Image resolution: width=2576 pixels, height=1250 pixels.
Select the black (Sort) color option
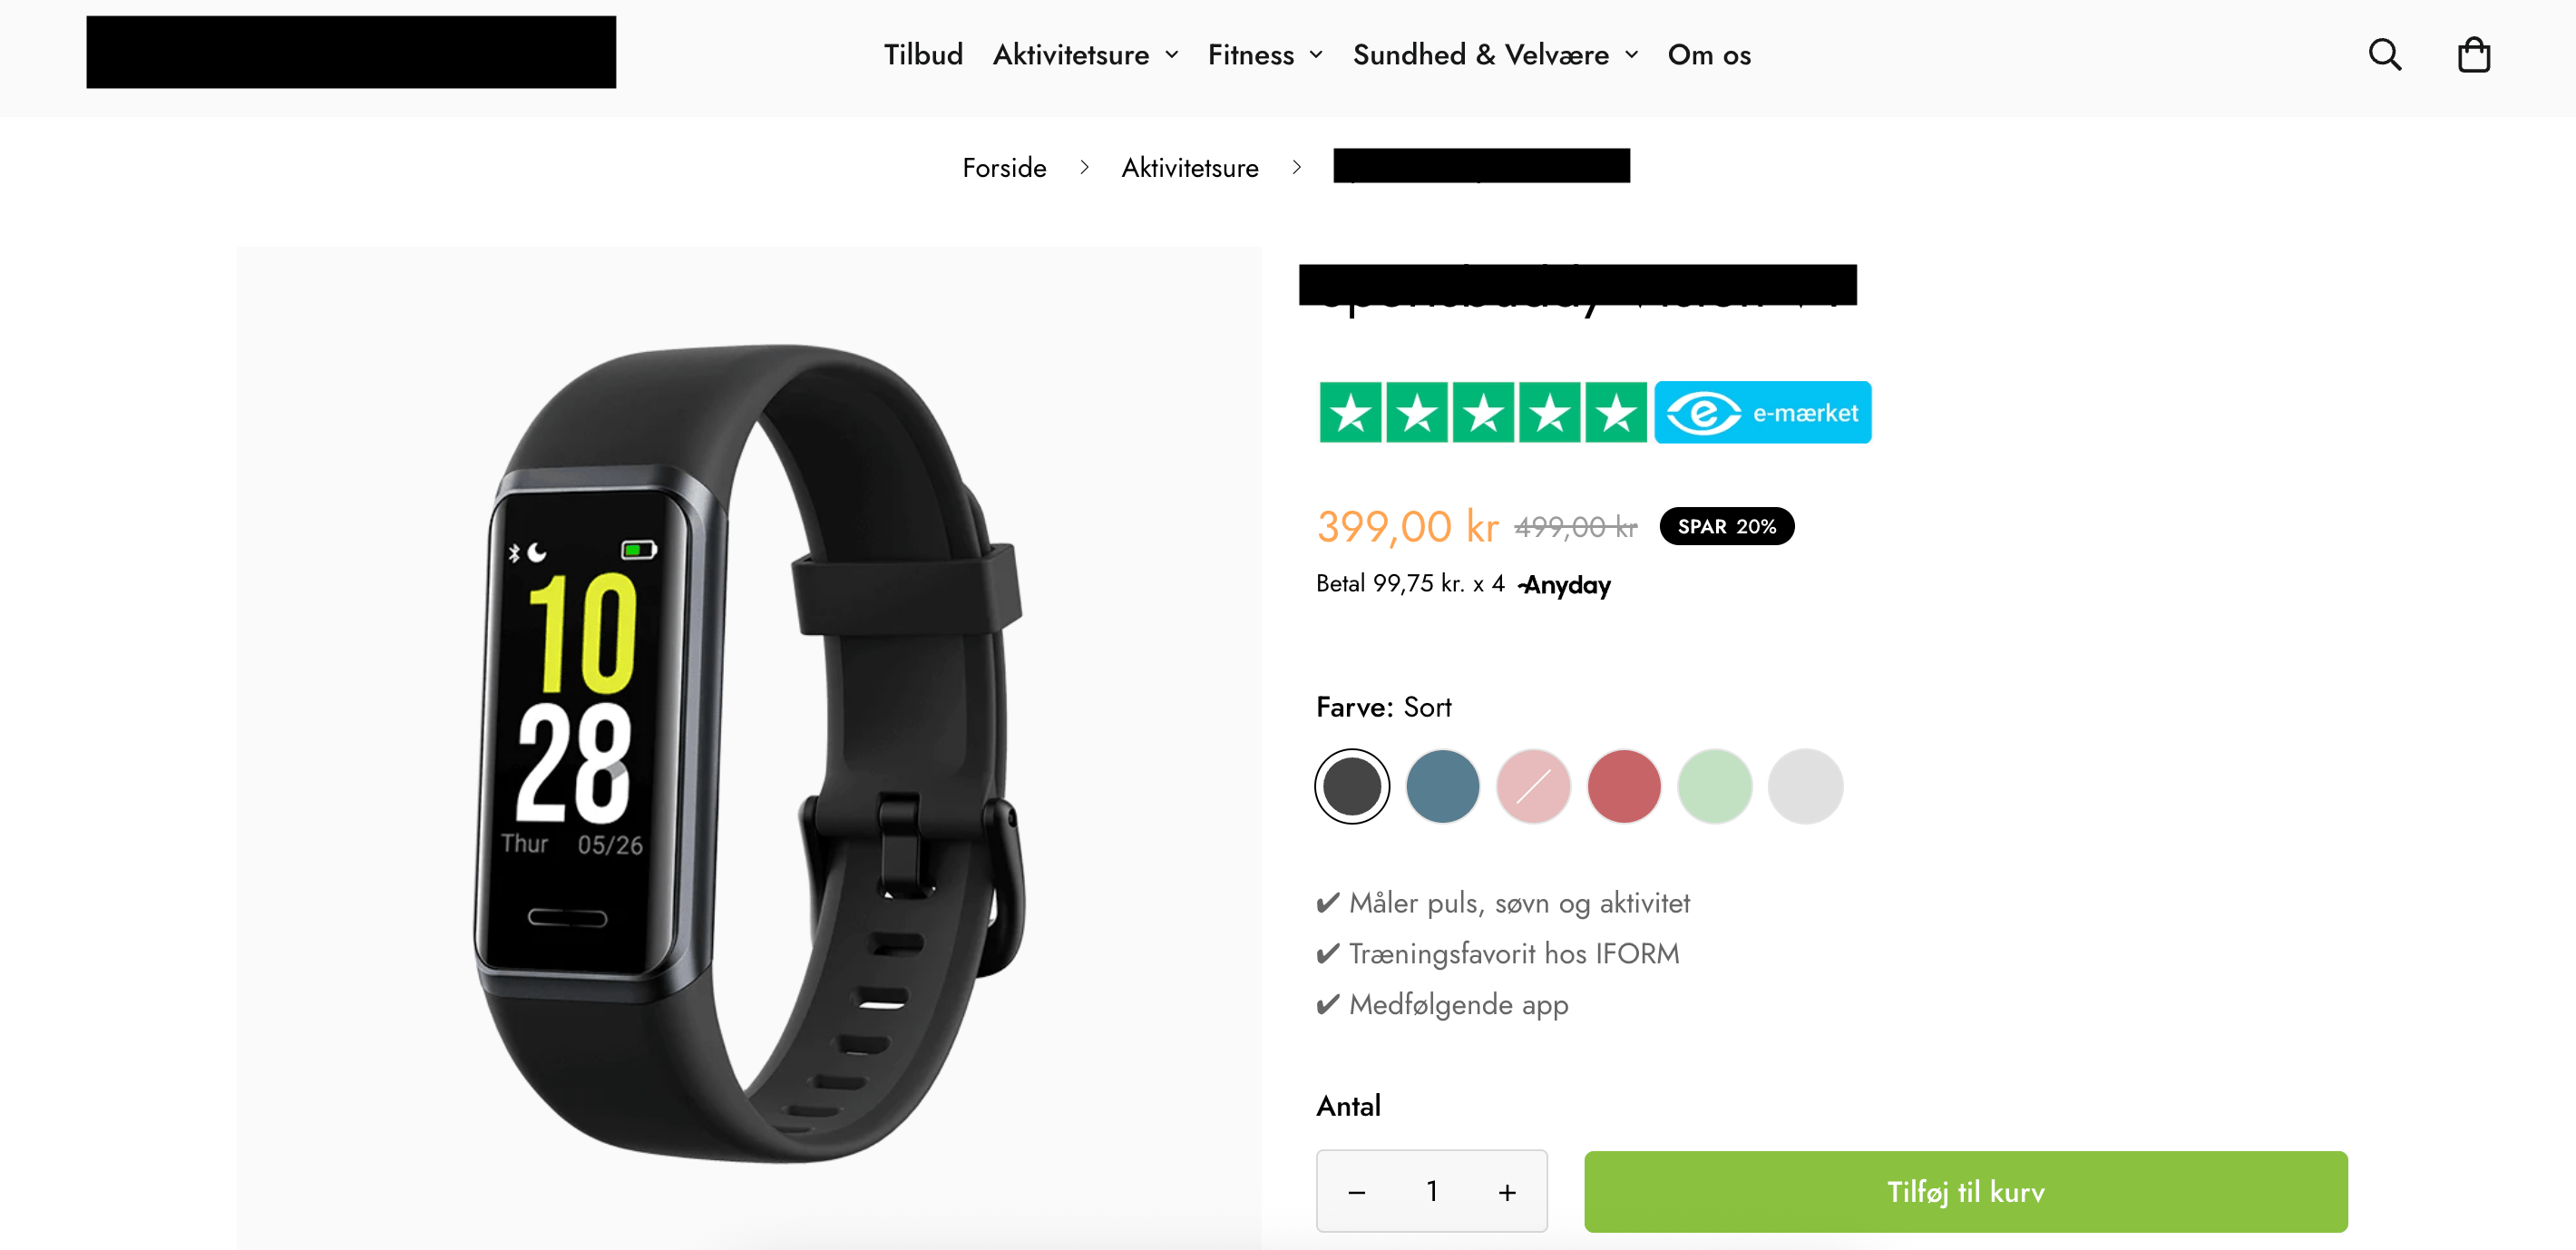coord(1352,786)
